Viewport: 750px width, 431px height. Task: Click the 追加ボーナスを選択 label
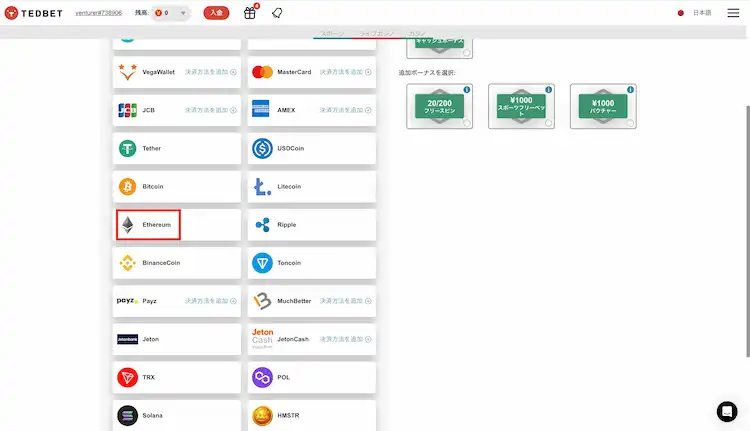pyautogui.click(x=427, y=73)
